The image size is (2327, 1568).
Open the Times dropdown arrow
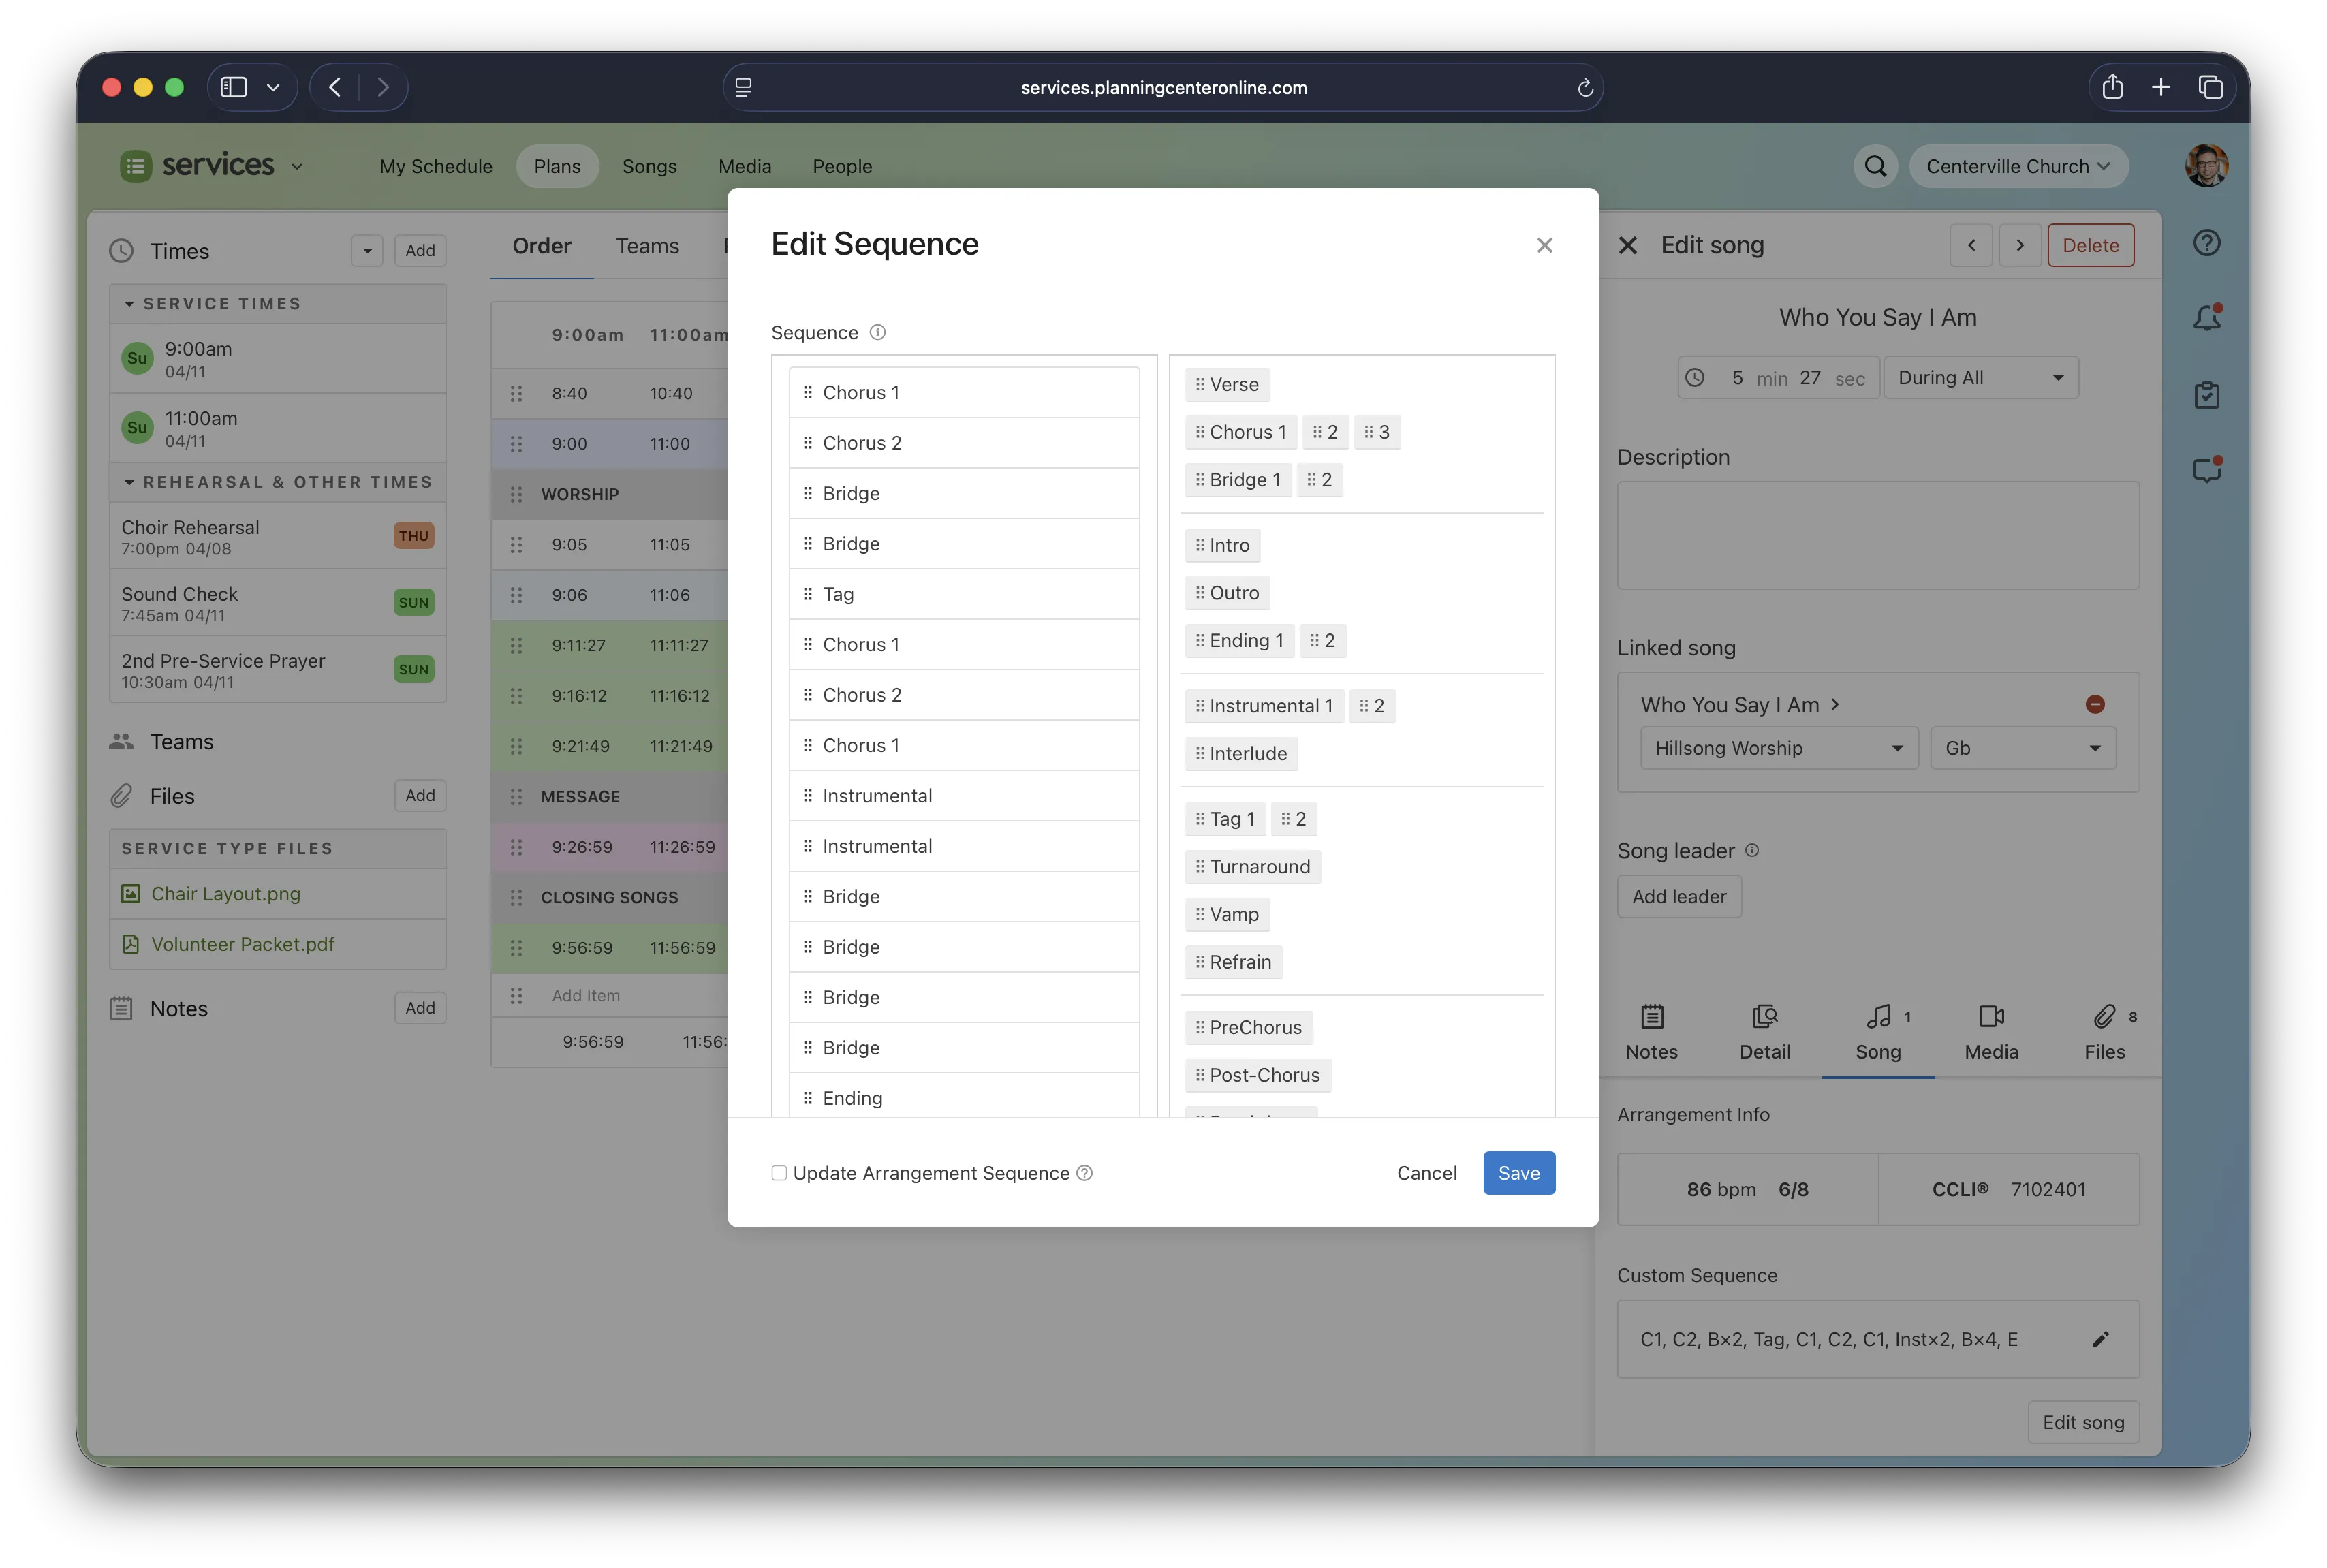pos(367,251)
